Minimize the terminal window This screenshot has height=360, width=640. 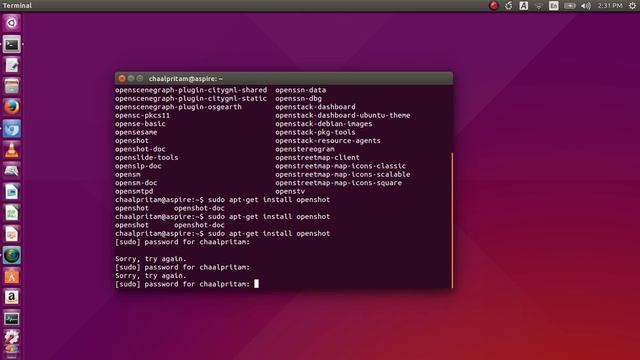(131, 78)
